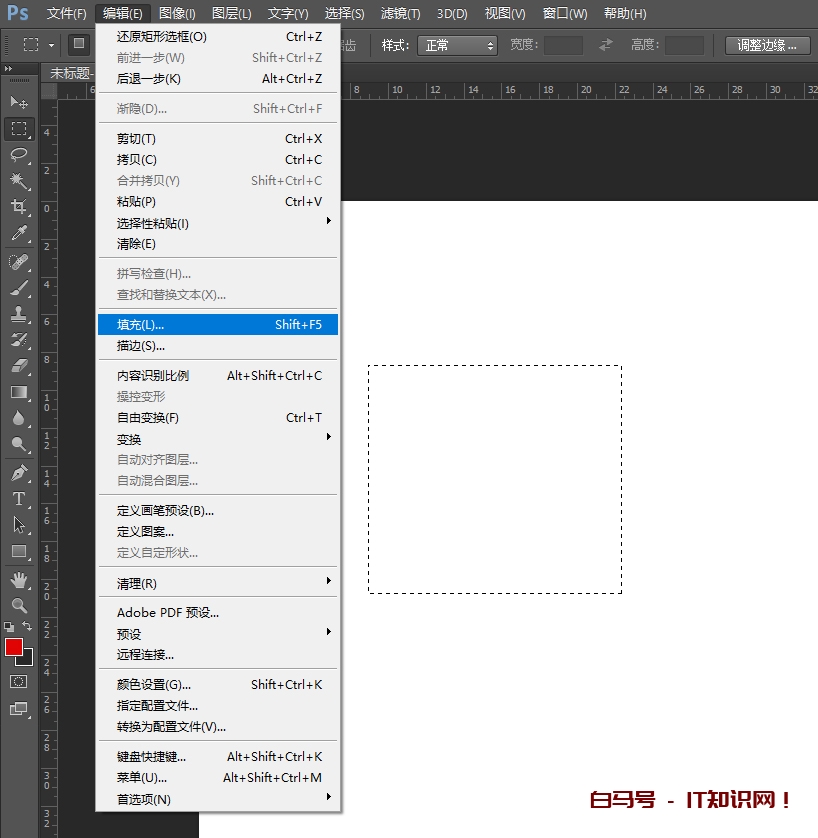818x838 pixels.
Task: Select the Eyedropper tool
Action: (19, 234)
